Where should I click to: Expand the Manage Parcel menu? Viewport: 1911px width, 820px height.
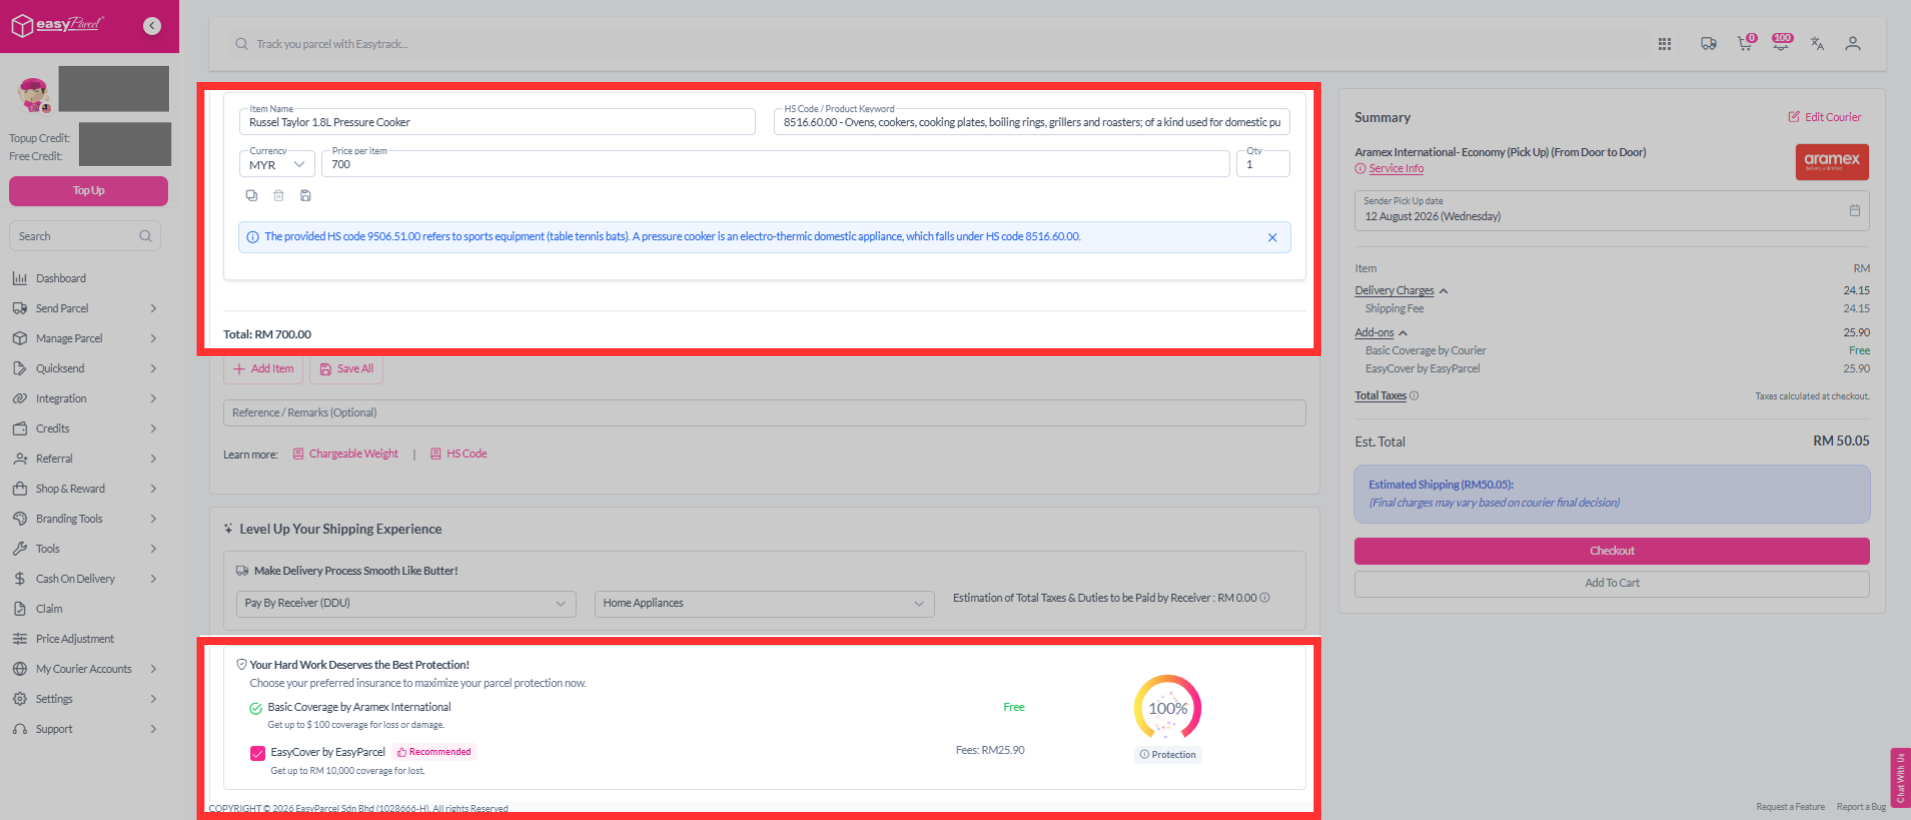point(85,339)
